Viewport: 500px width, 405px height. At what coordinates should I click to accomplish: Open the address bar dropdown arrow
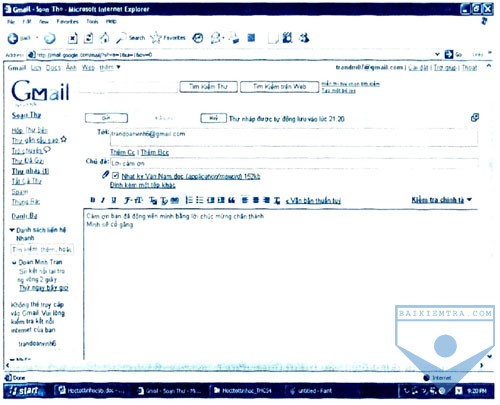click(x=438, y=54)
